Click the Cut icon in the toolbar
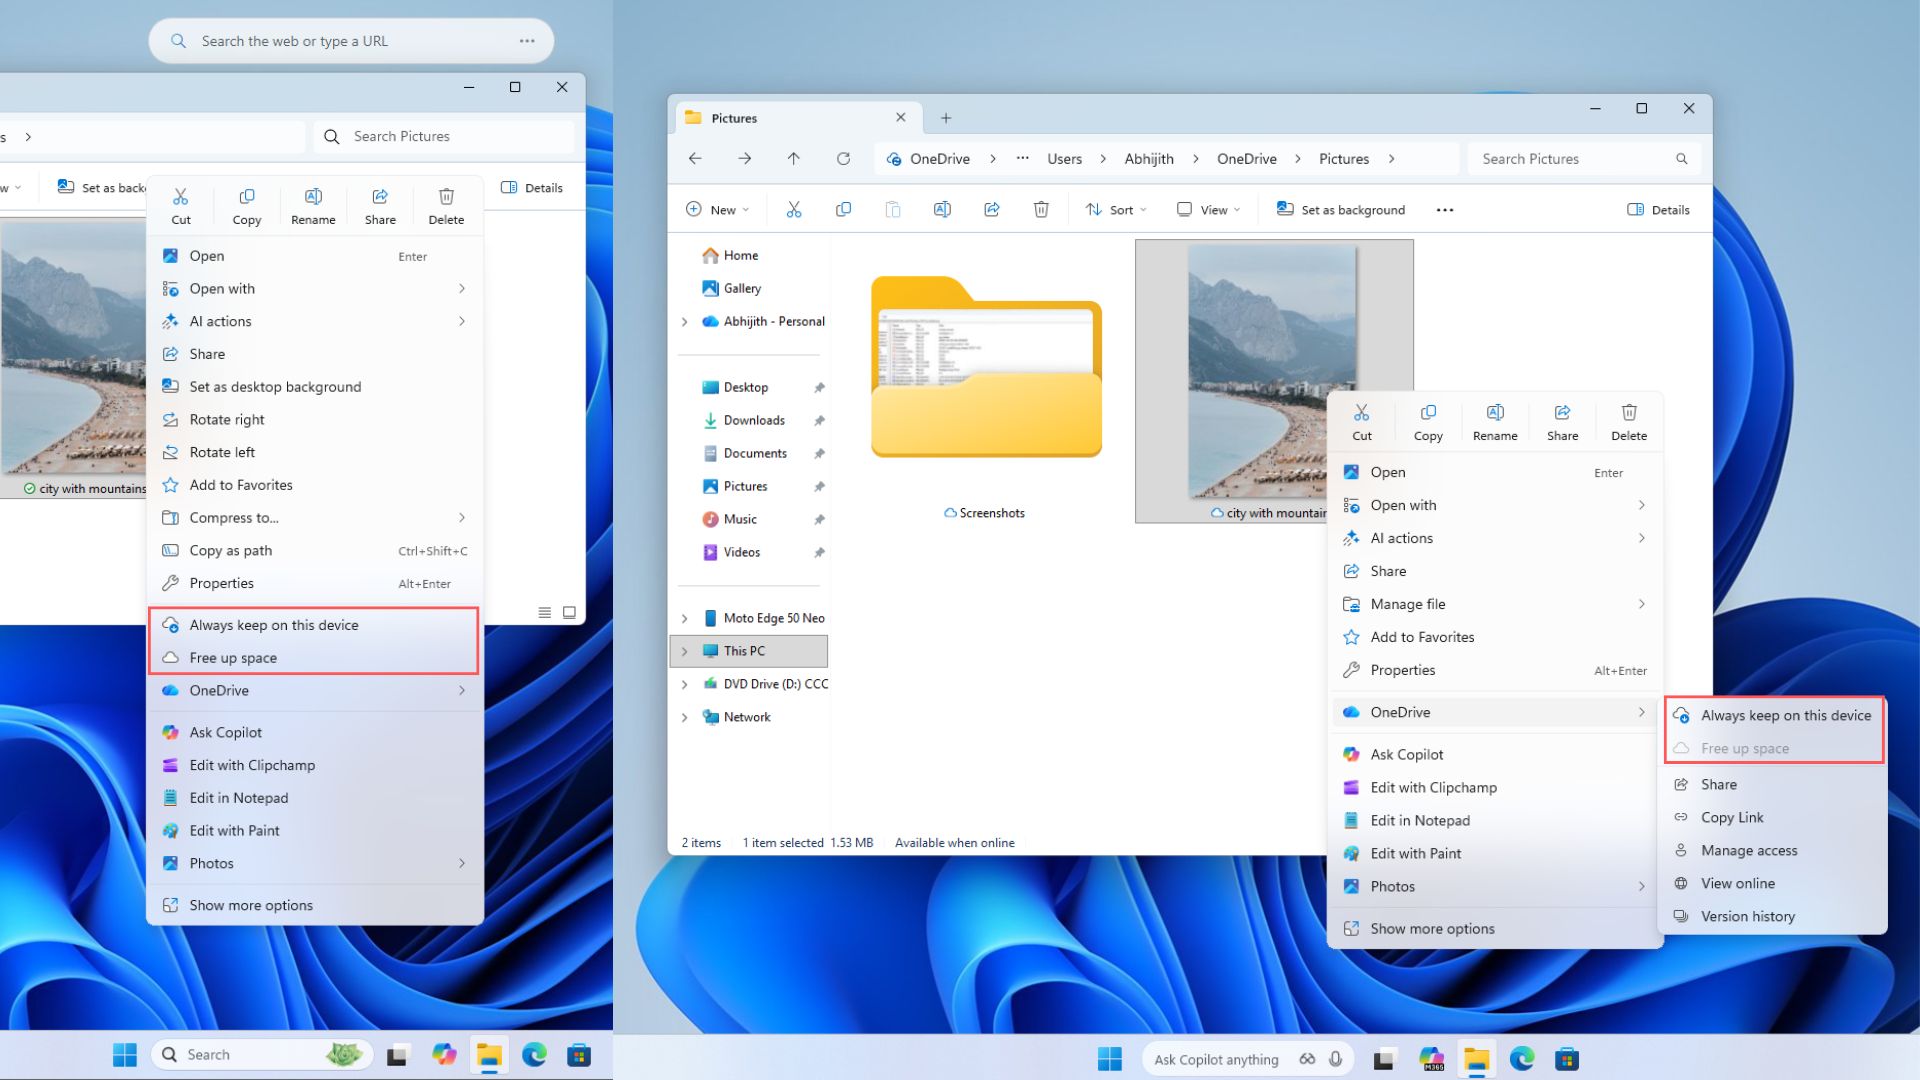The image size is (1920, 1080). 795,209
